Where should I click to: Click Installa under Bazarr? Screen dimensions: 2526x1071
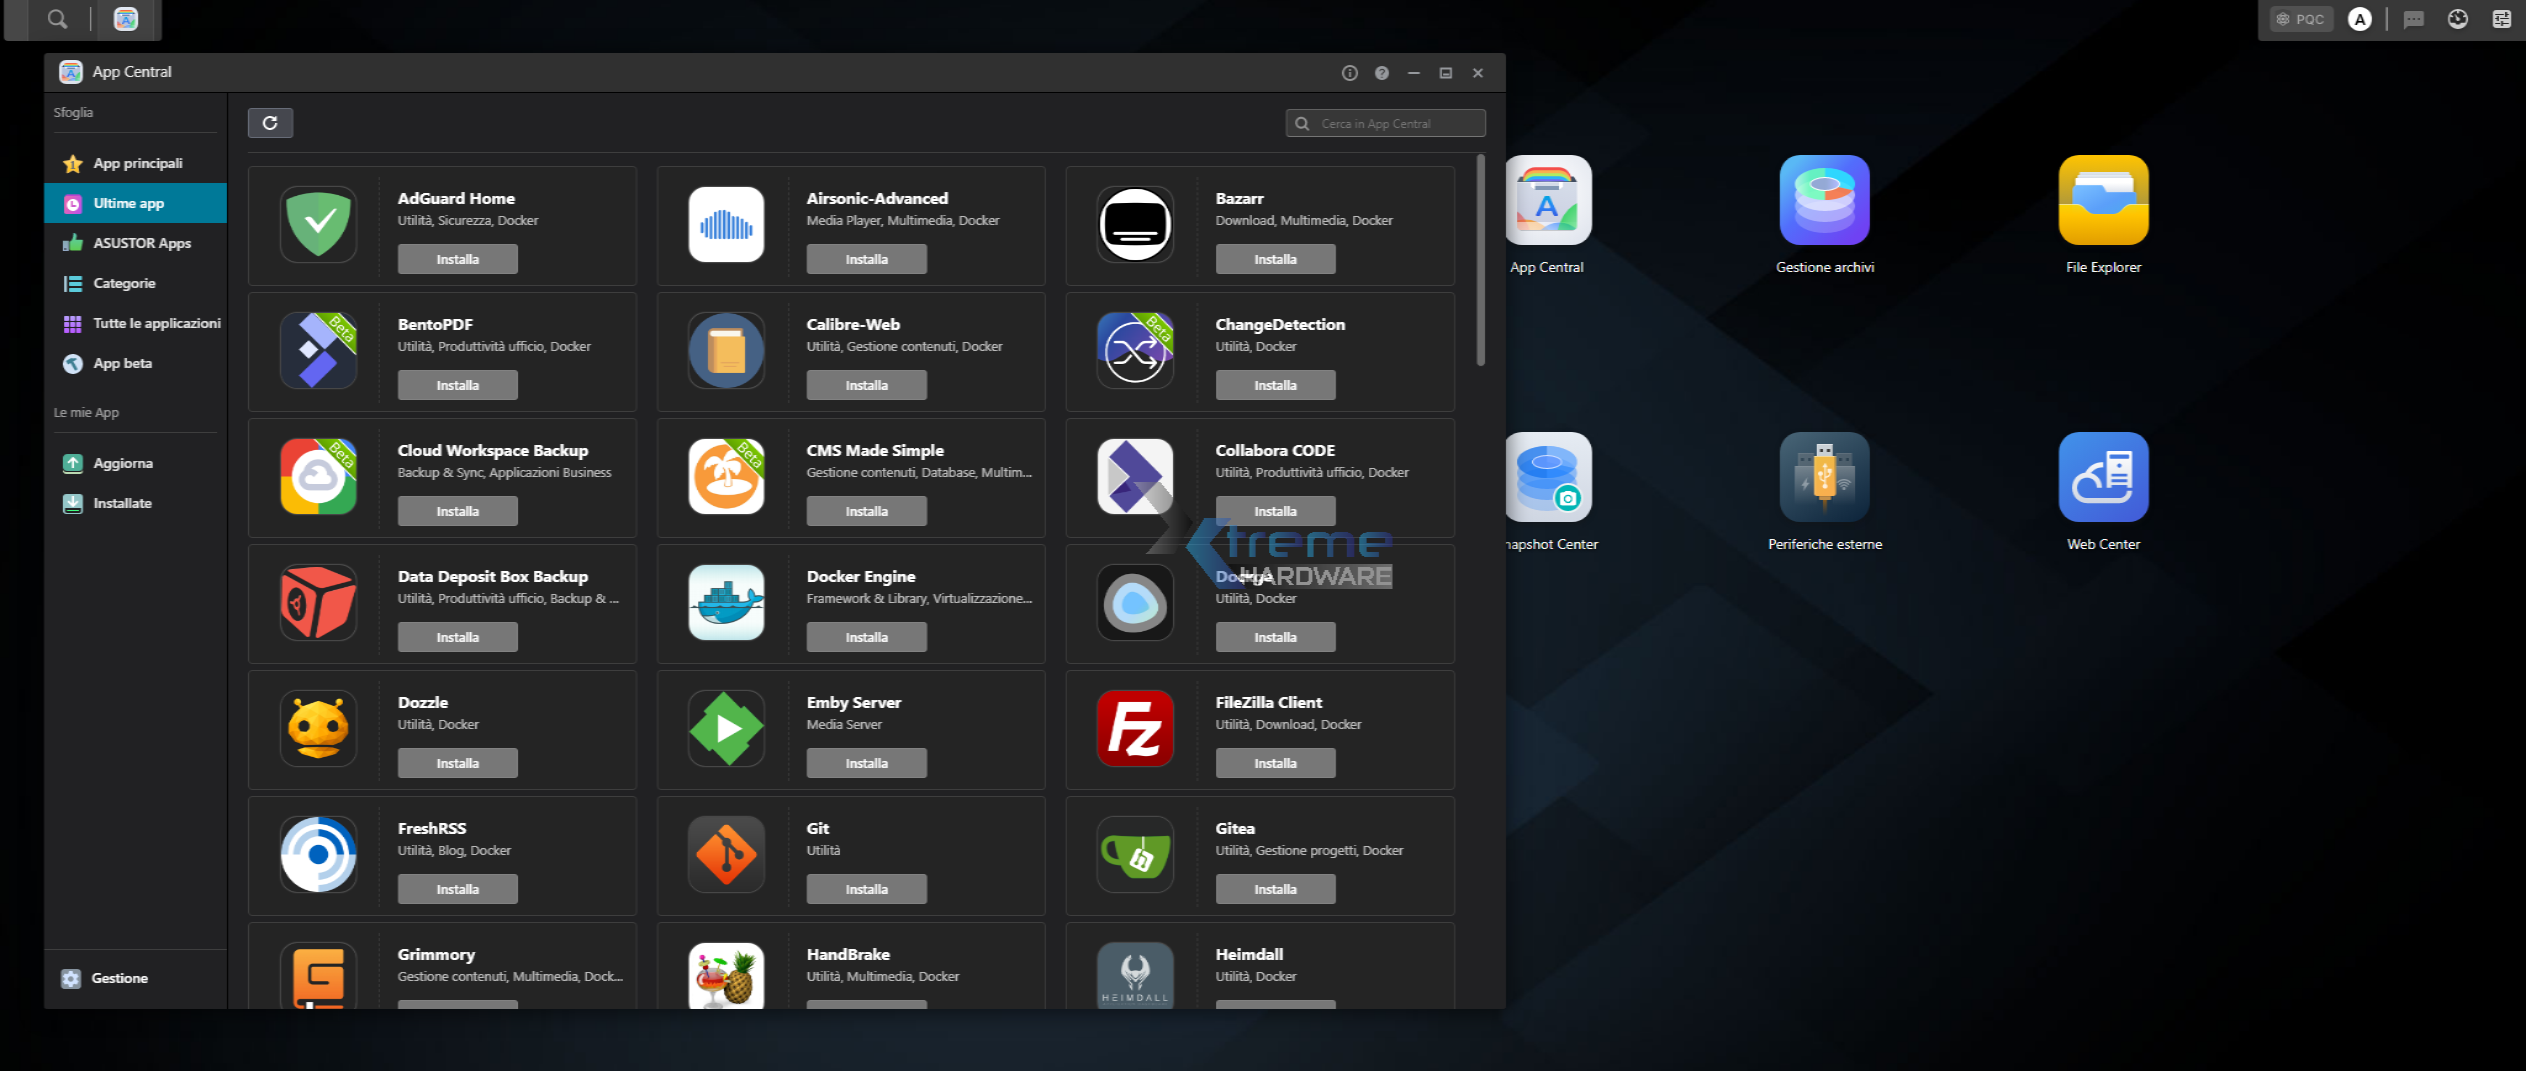1276,259
